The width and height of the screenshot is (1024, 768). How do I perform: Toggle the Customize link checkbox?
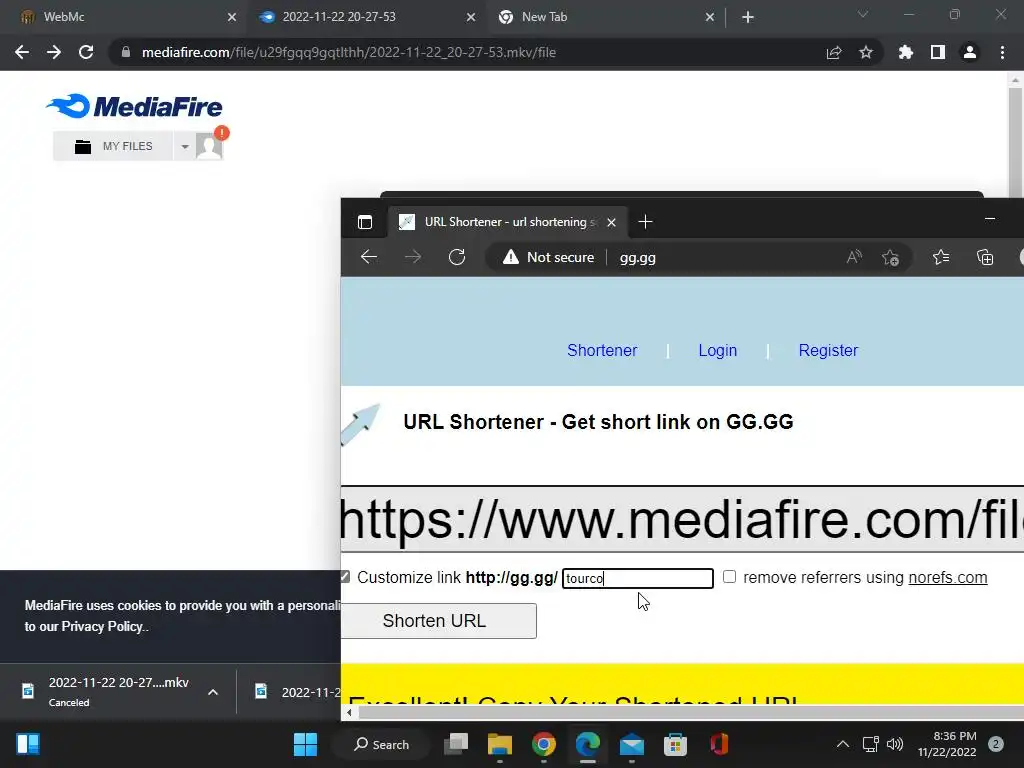(x=345, y=577)
